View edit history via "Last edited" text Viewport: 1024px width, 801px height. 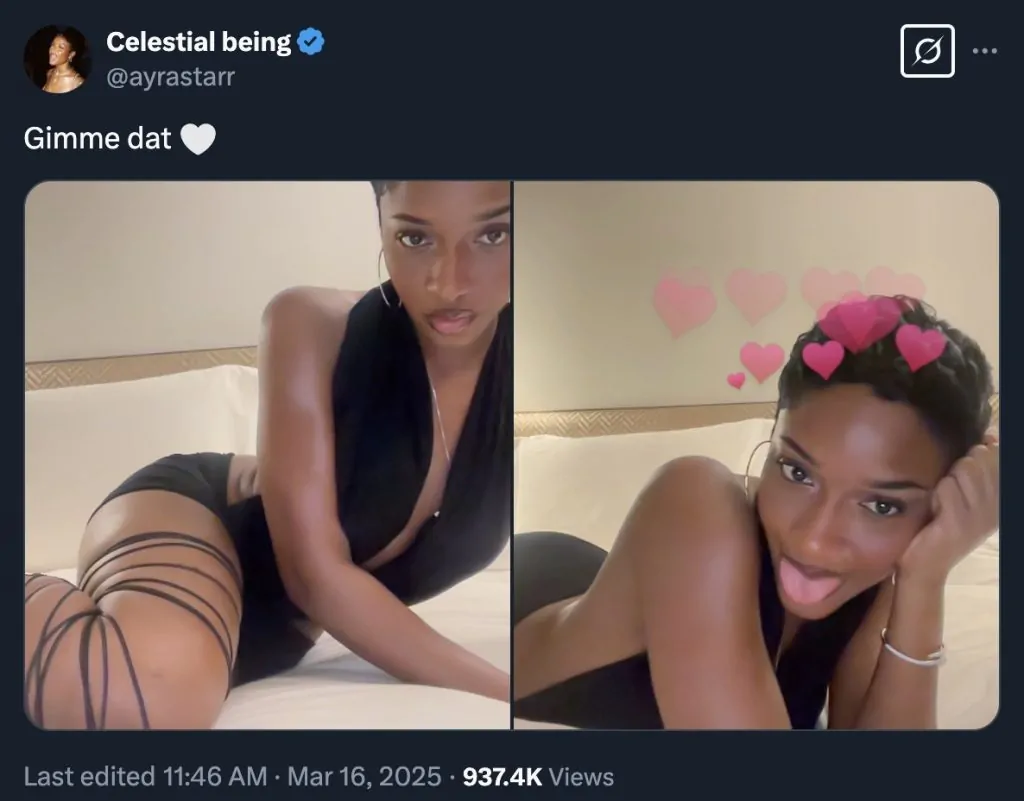coord(88,777)
